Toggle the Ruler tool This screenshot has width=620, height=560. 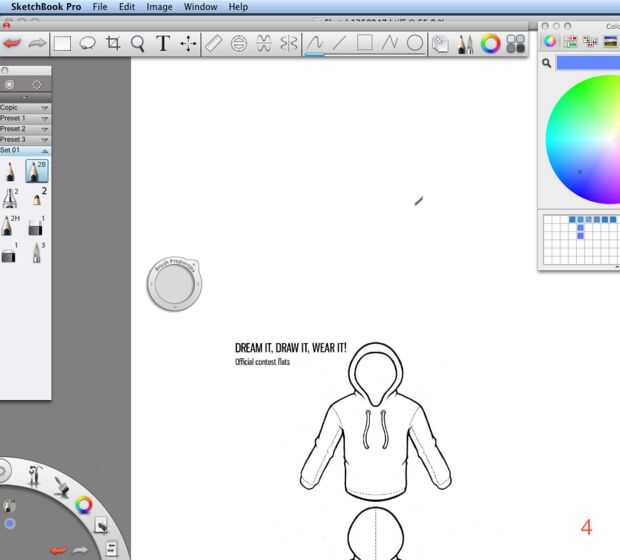coord(214,43)
